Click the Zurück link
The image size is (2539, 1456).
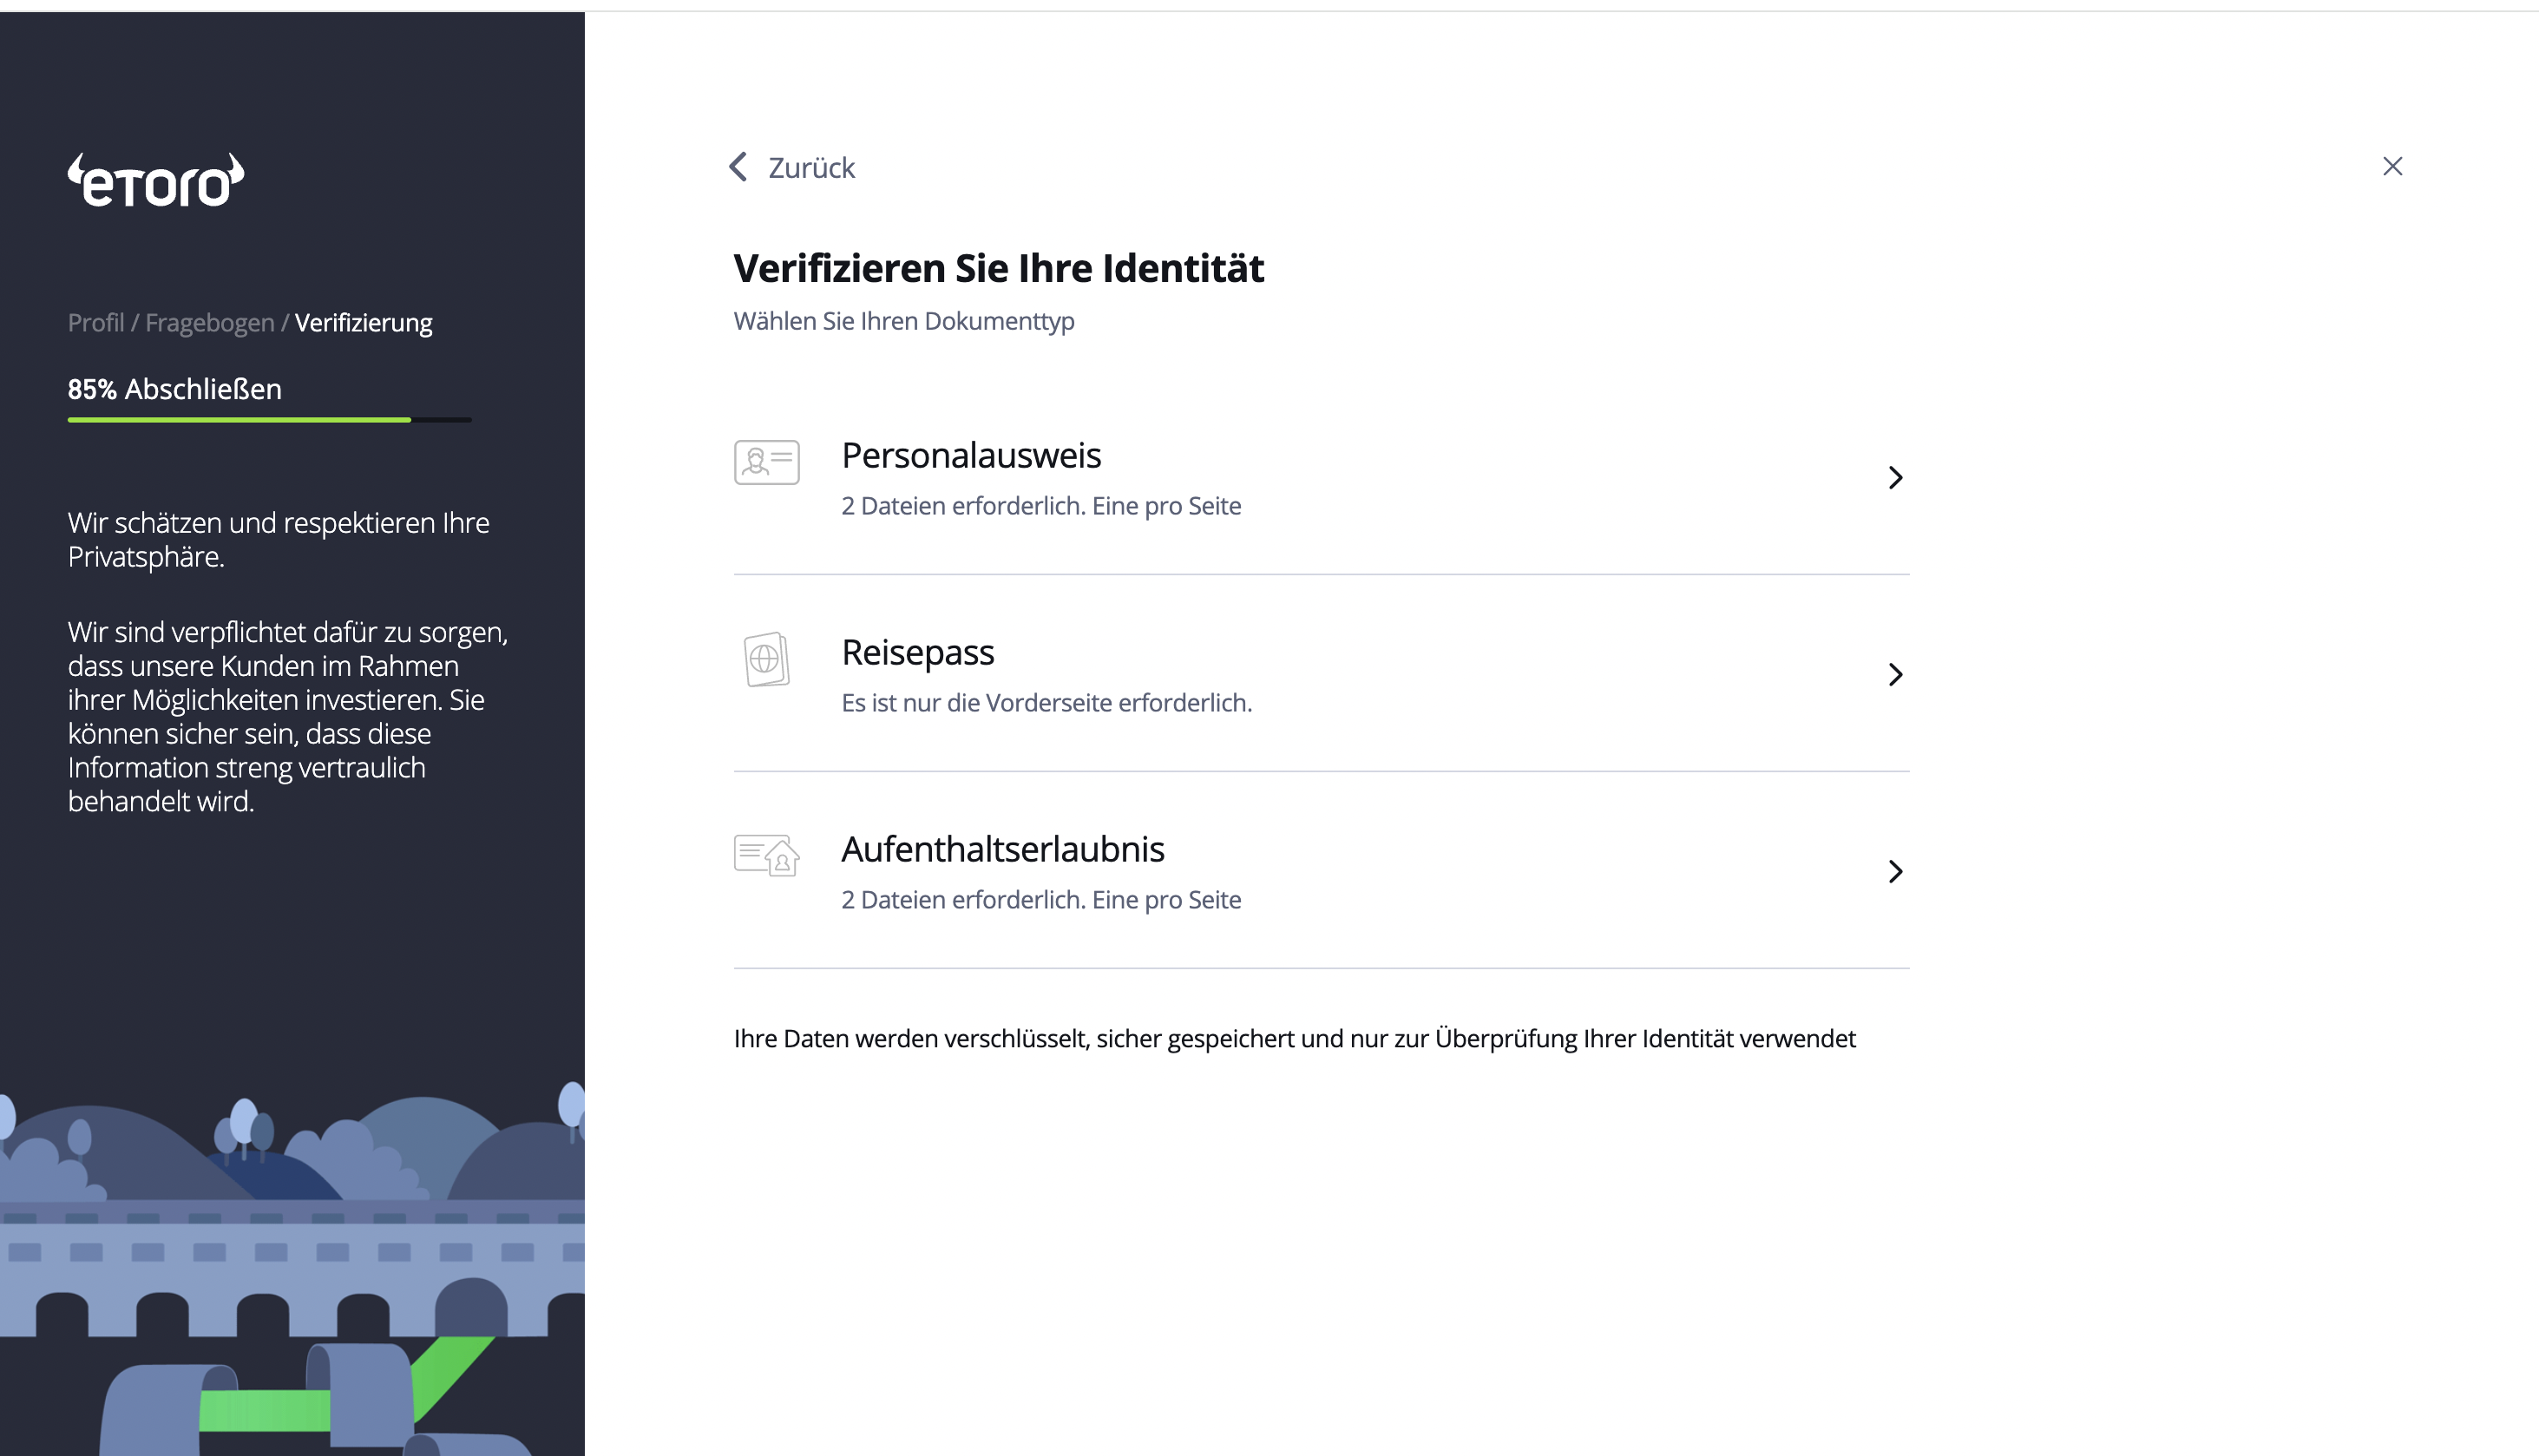point(811,168)
